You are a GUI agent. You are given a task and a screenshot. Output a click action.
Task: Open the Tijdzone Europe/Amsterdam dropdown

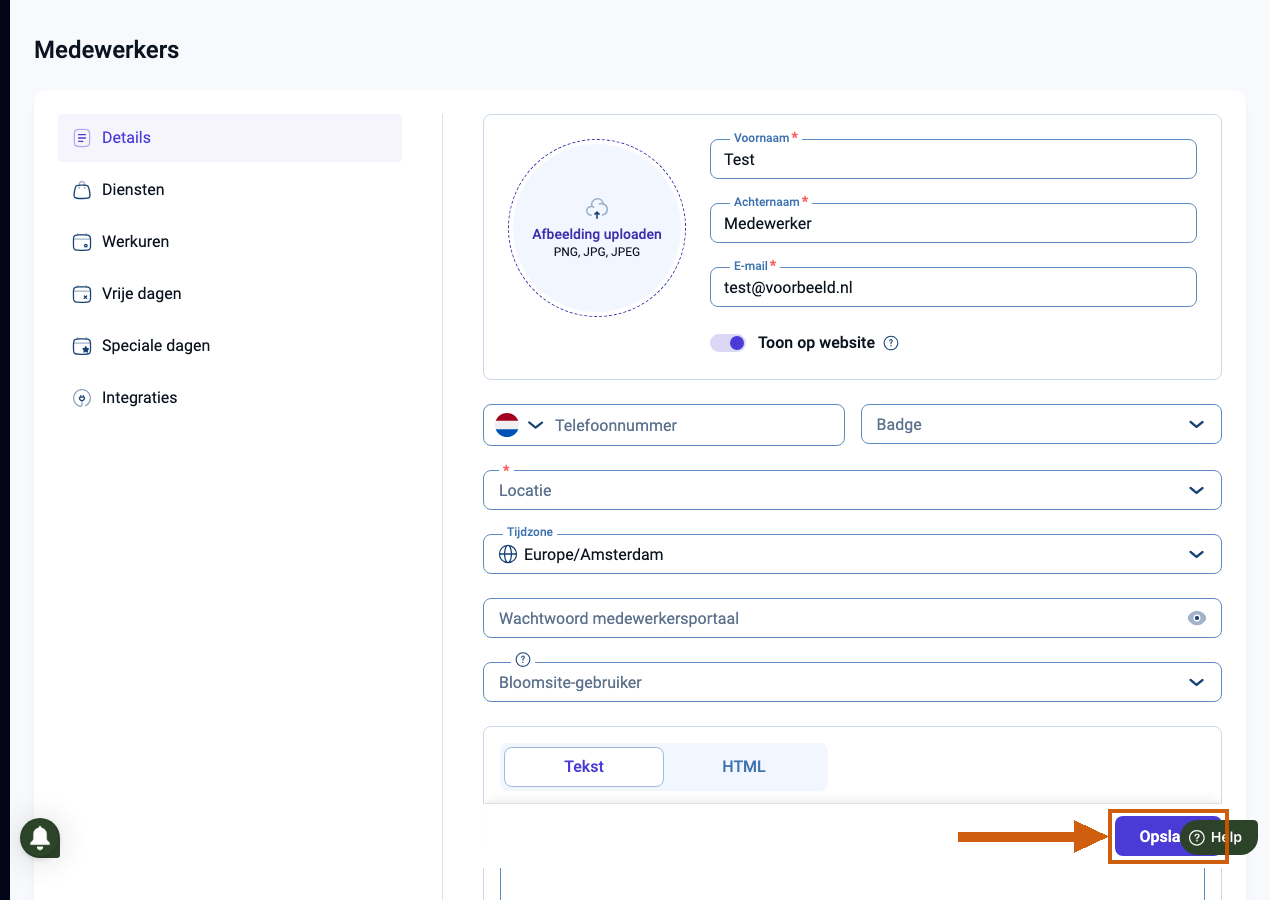[852, 554]
